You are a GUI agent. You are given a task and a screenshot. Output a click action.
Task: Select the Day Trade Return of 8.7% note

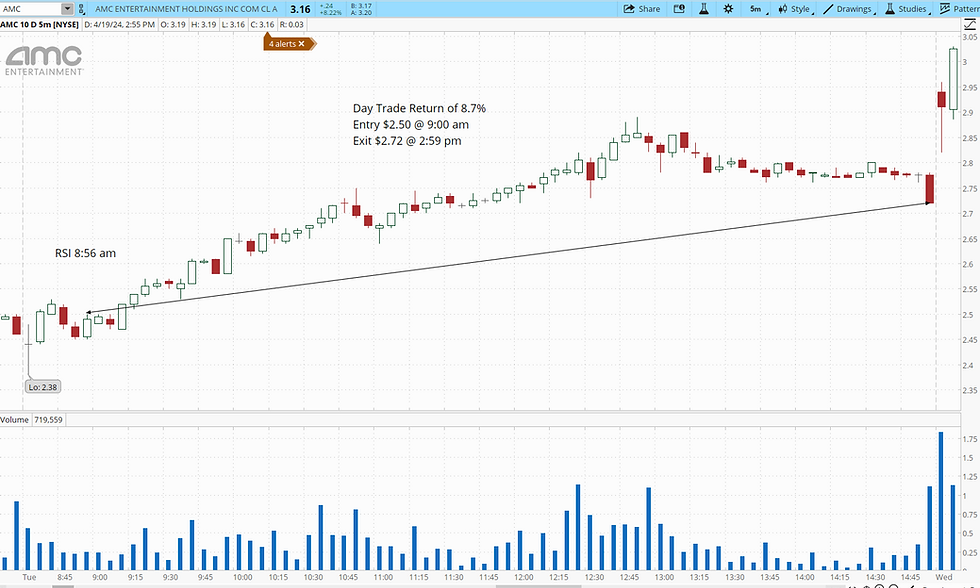[x=419, y=108]
